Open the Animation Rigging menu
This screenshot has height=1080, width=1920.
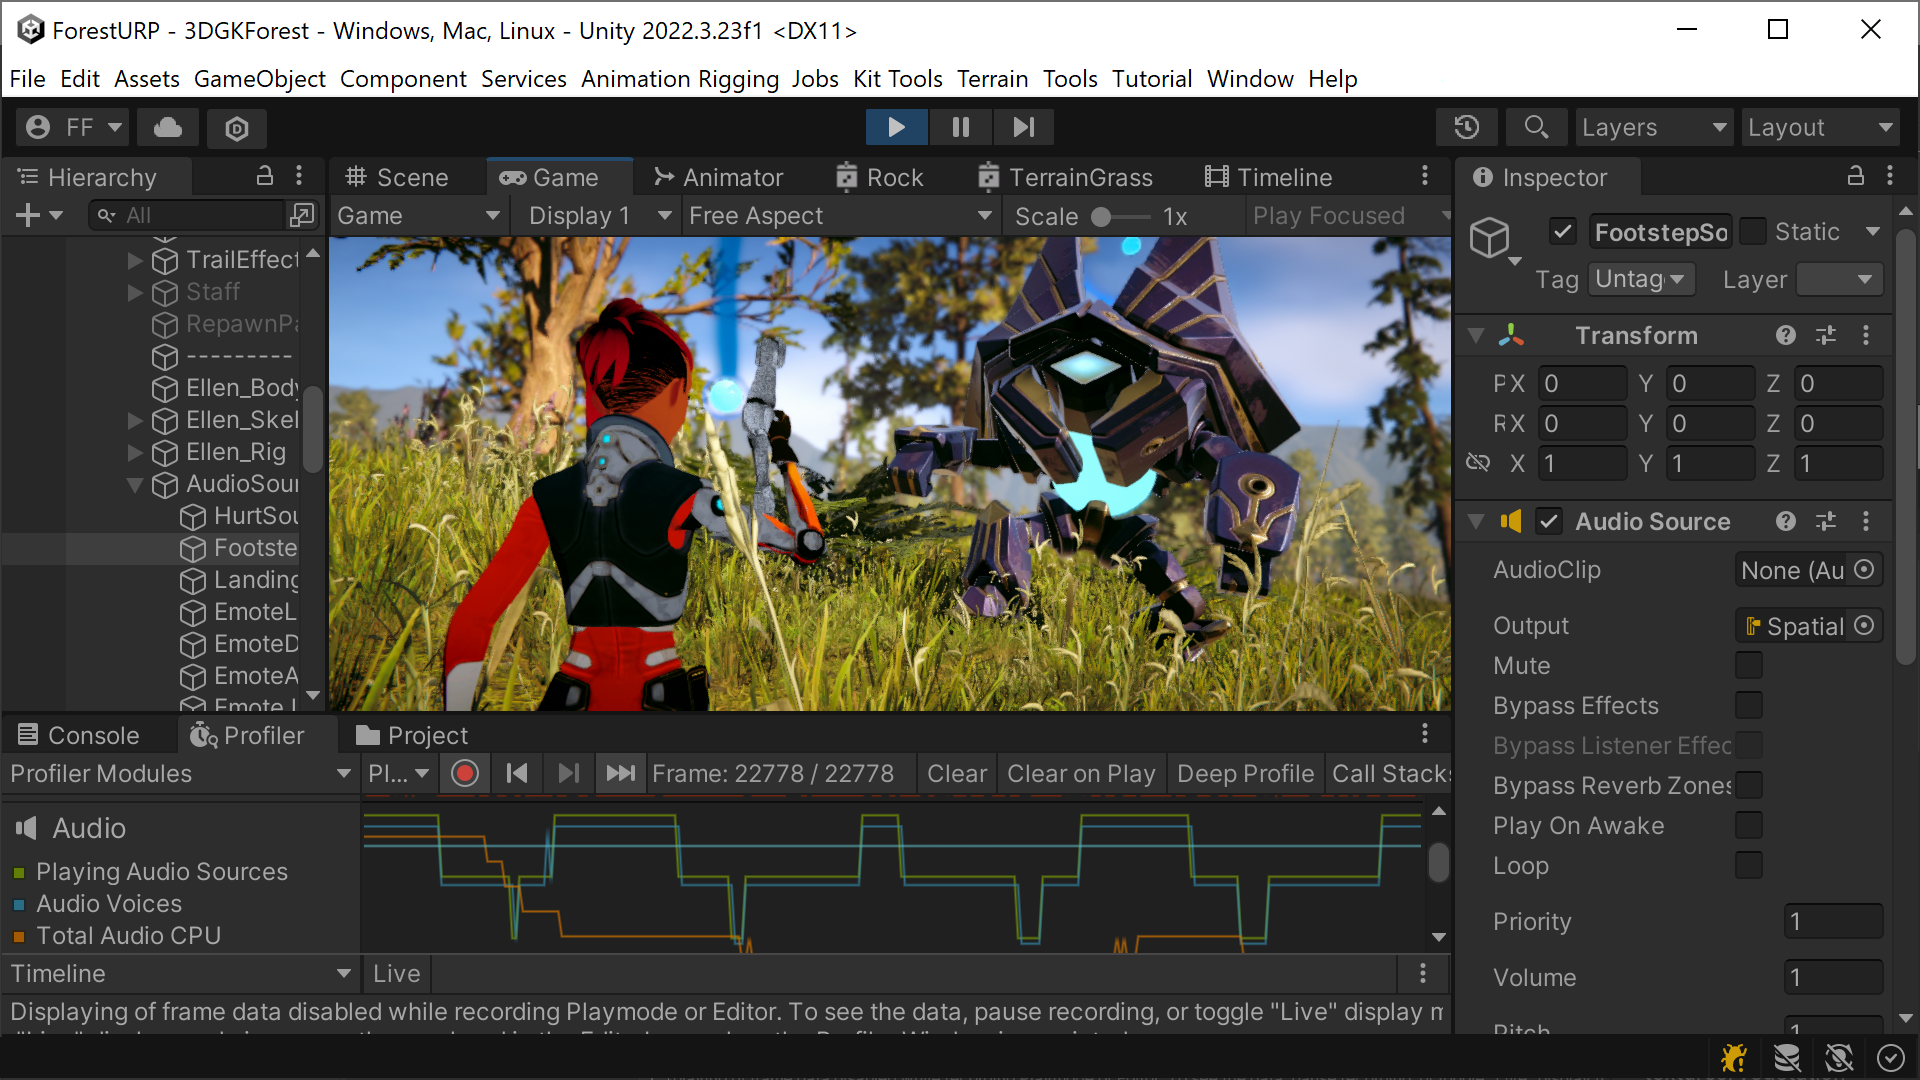[679, 78]
